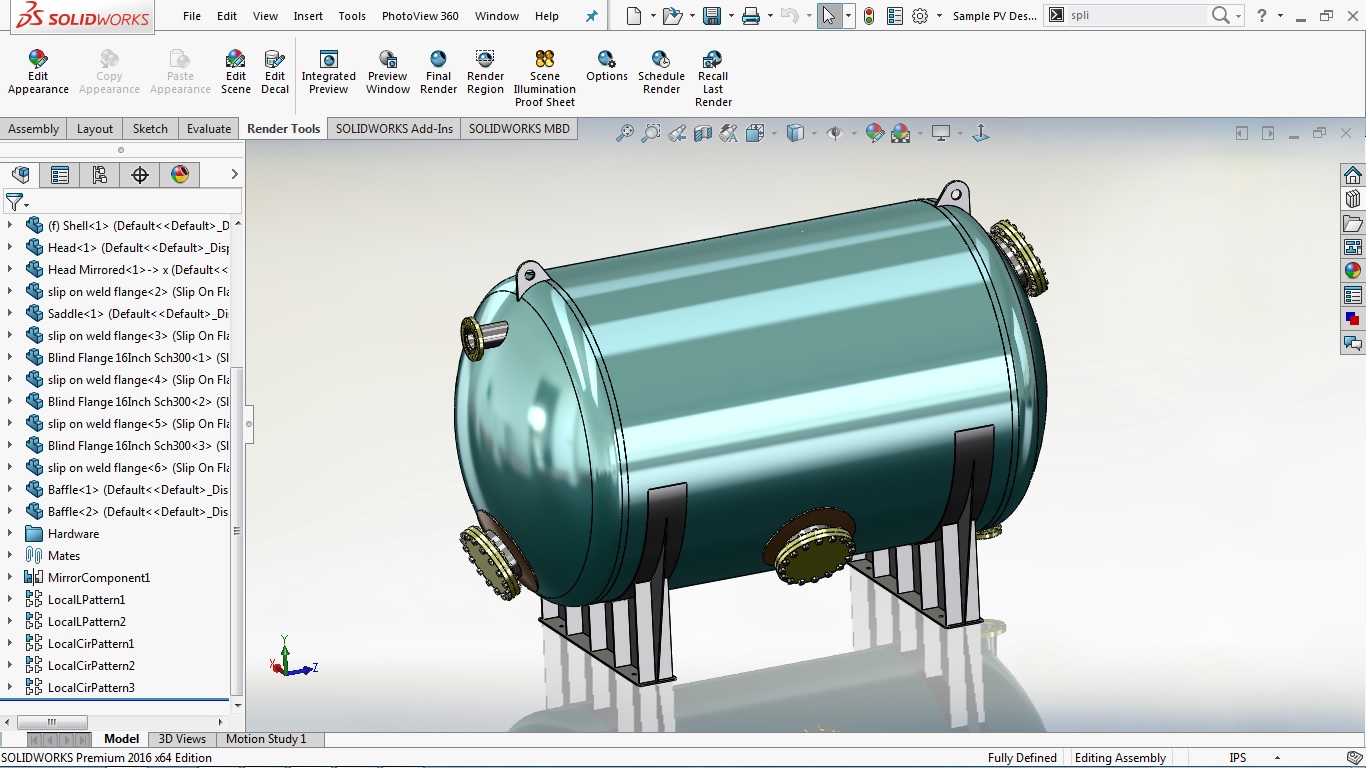Open the Edit Scene tool
Screen dimensions: 1366x768
pyautogui.click(x=236, y=72)
